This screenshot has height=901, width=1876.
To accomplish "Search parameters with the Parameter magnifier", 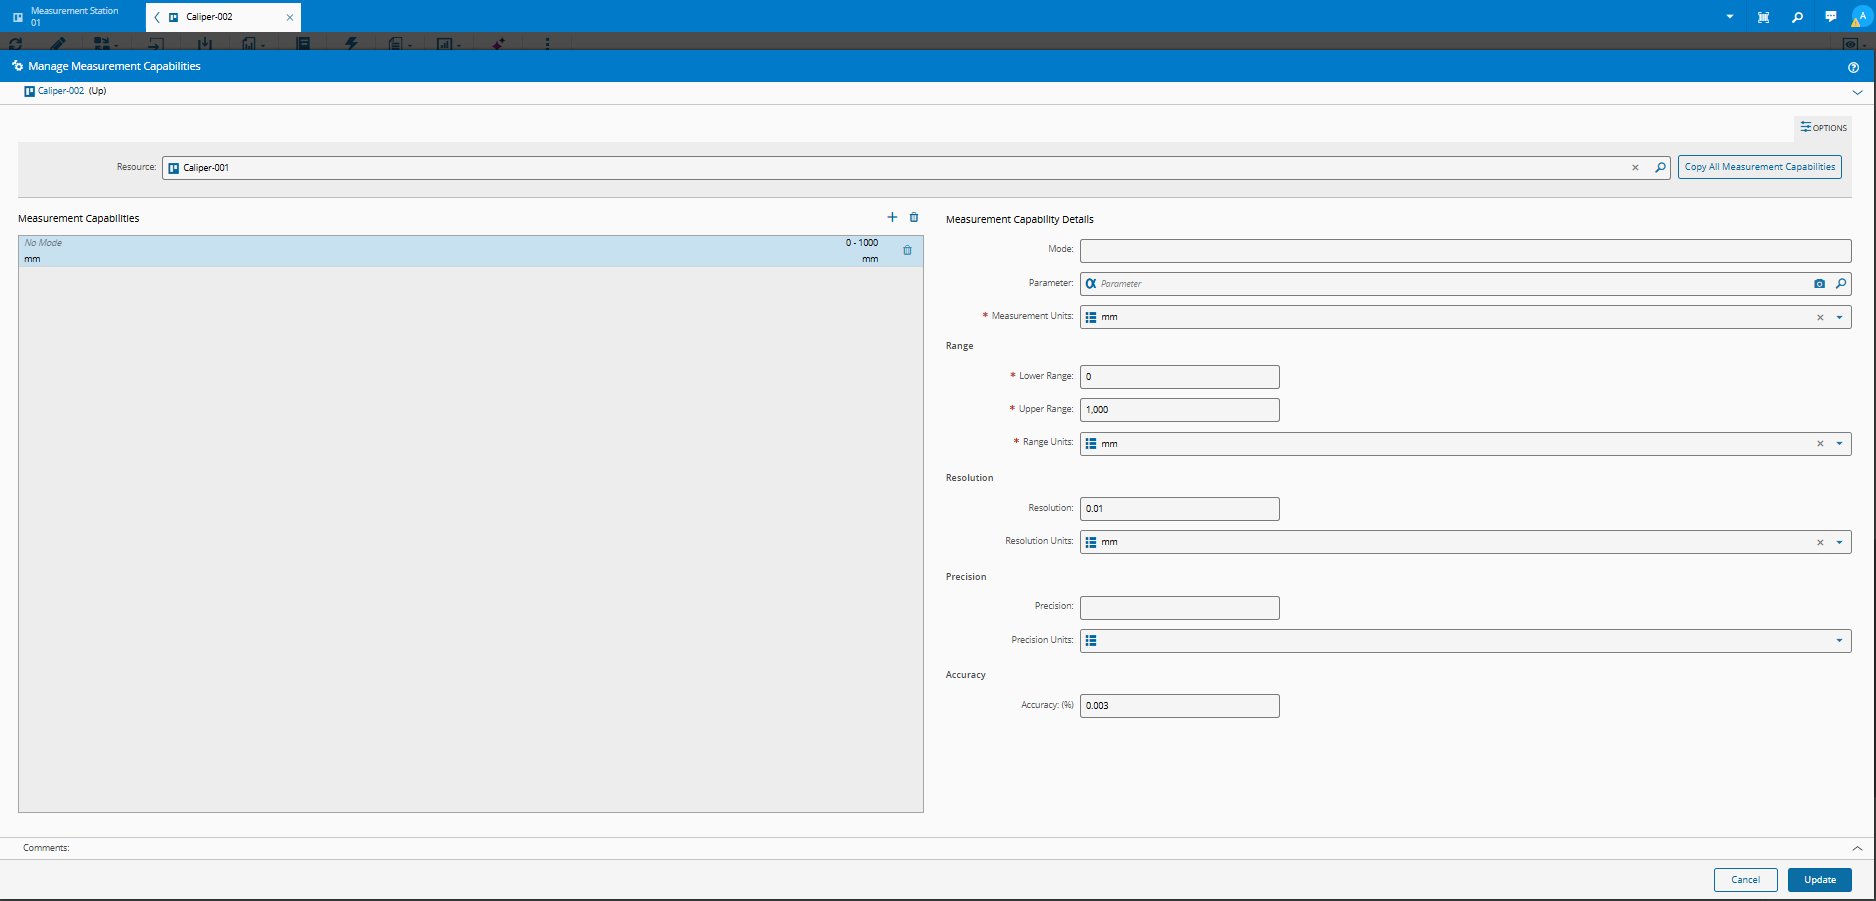I will 1840,284.
